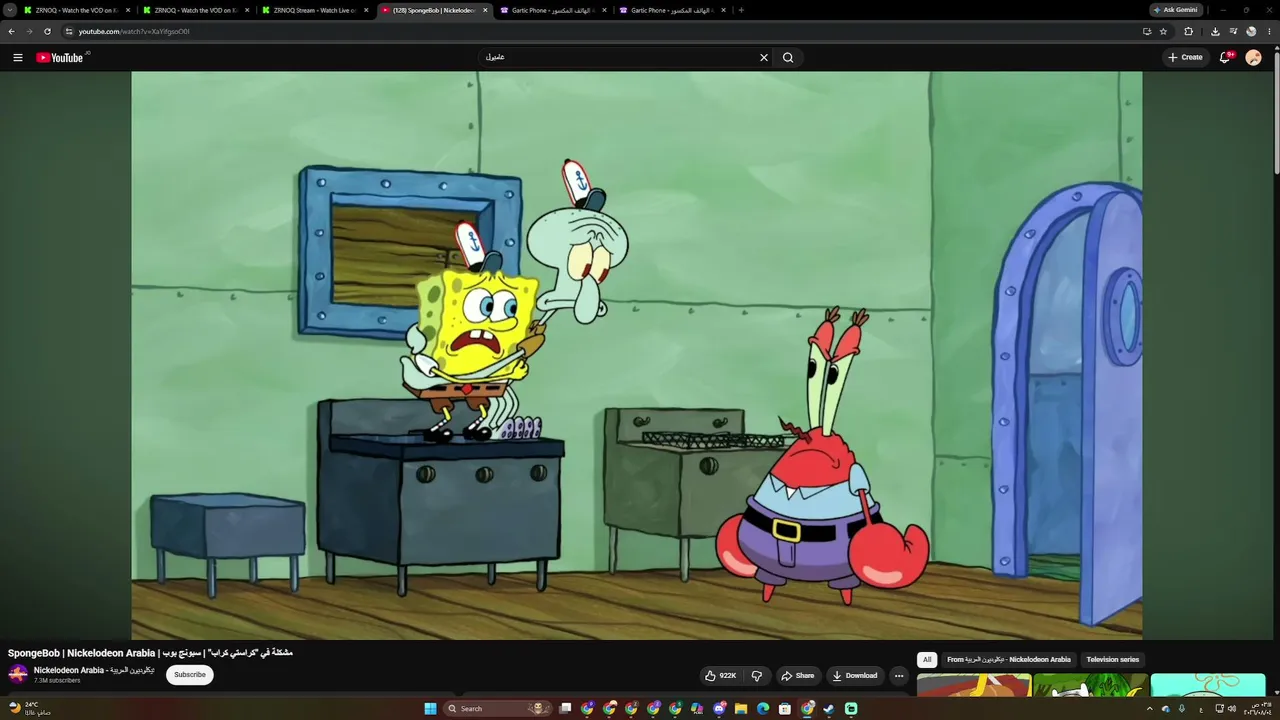The width and height of the screenshot is (1280, 720).
Task: Open more actions menu under the video
Action: pos(899,676)
